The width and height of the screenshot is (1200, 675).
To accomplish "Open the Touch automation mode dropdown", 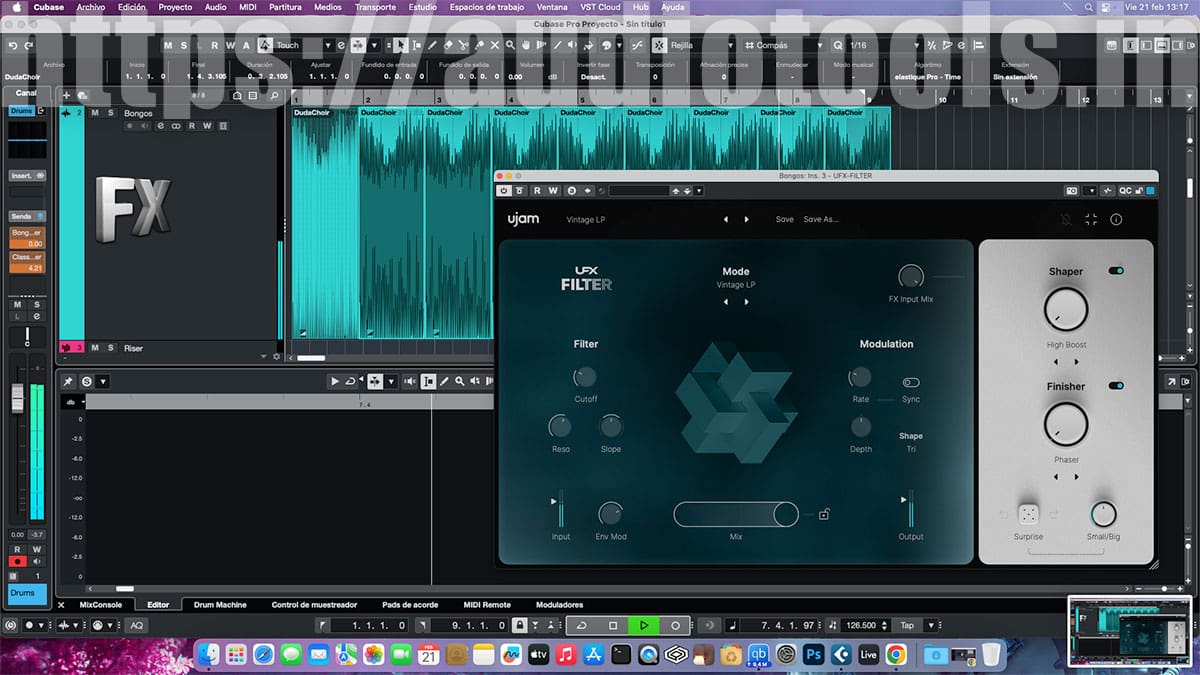I will pyautogui.click(x=327, y=45).
